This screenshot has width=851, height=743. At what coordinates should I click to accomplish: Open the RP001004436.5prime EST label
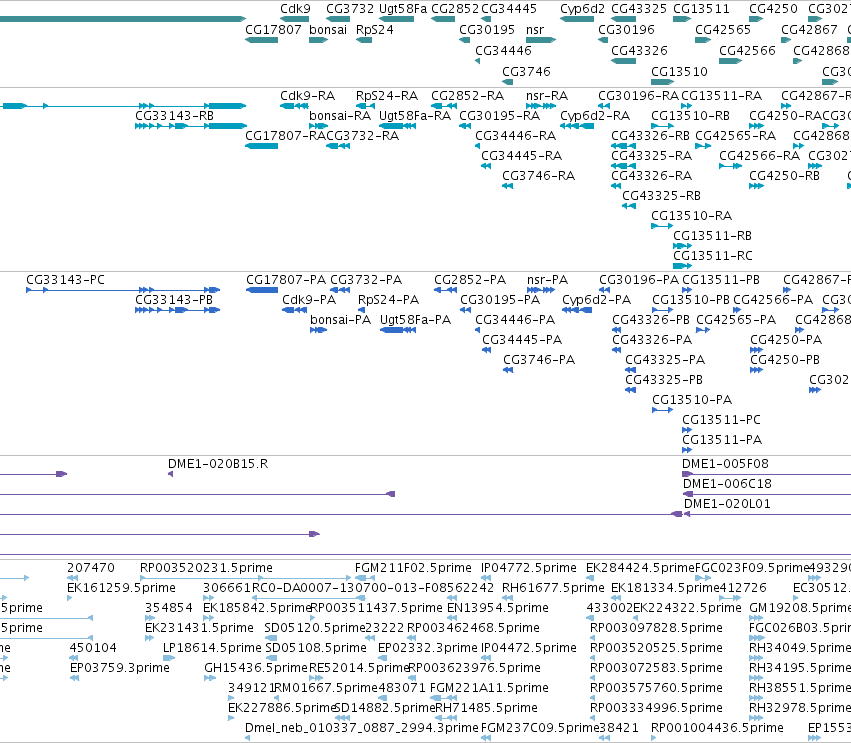coord(717,728)
